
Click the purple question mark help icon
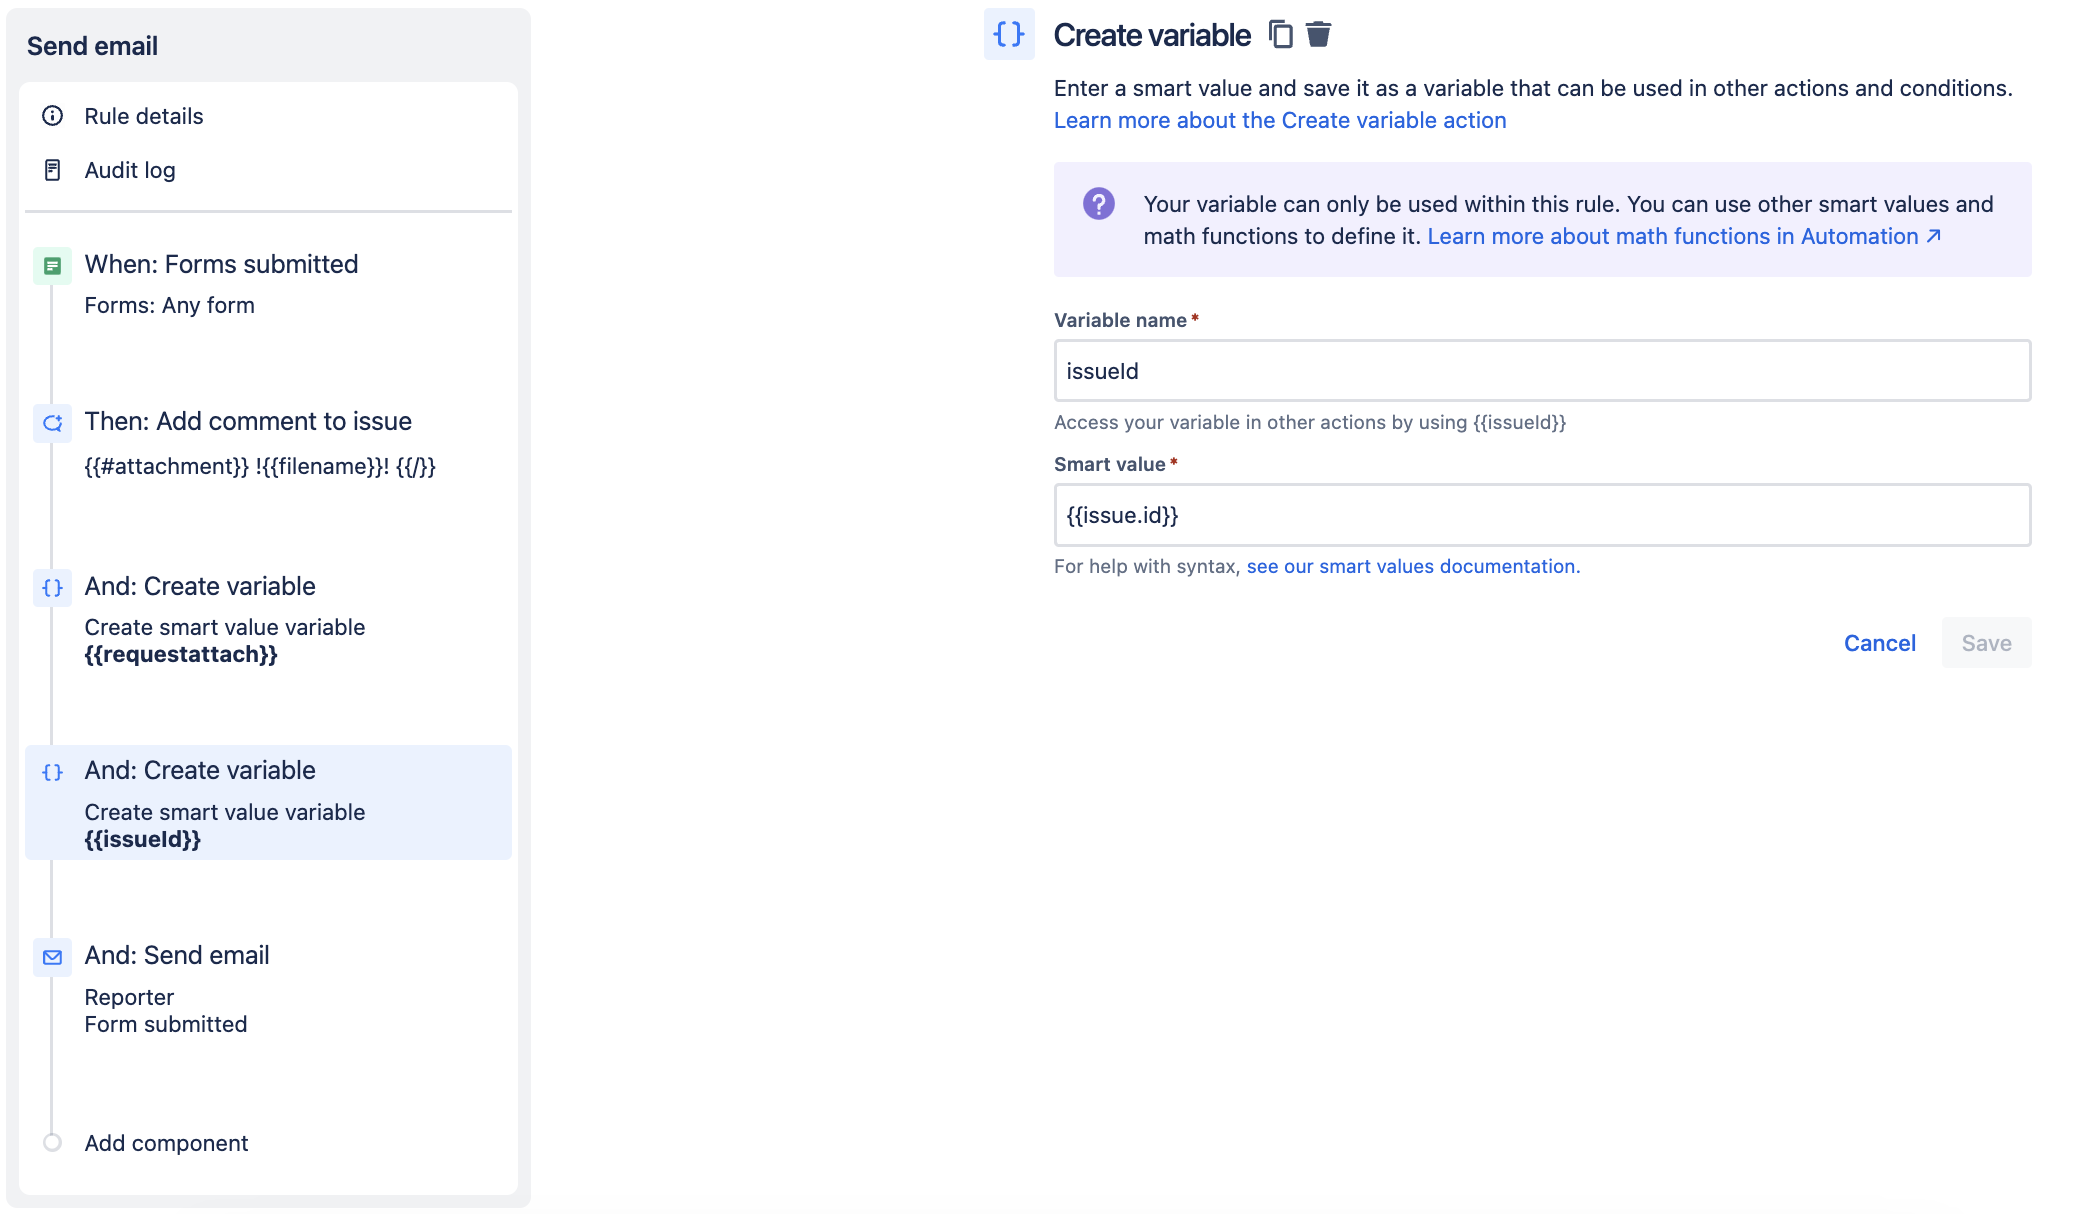click(1098, 204)
